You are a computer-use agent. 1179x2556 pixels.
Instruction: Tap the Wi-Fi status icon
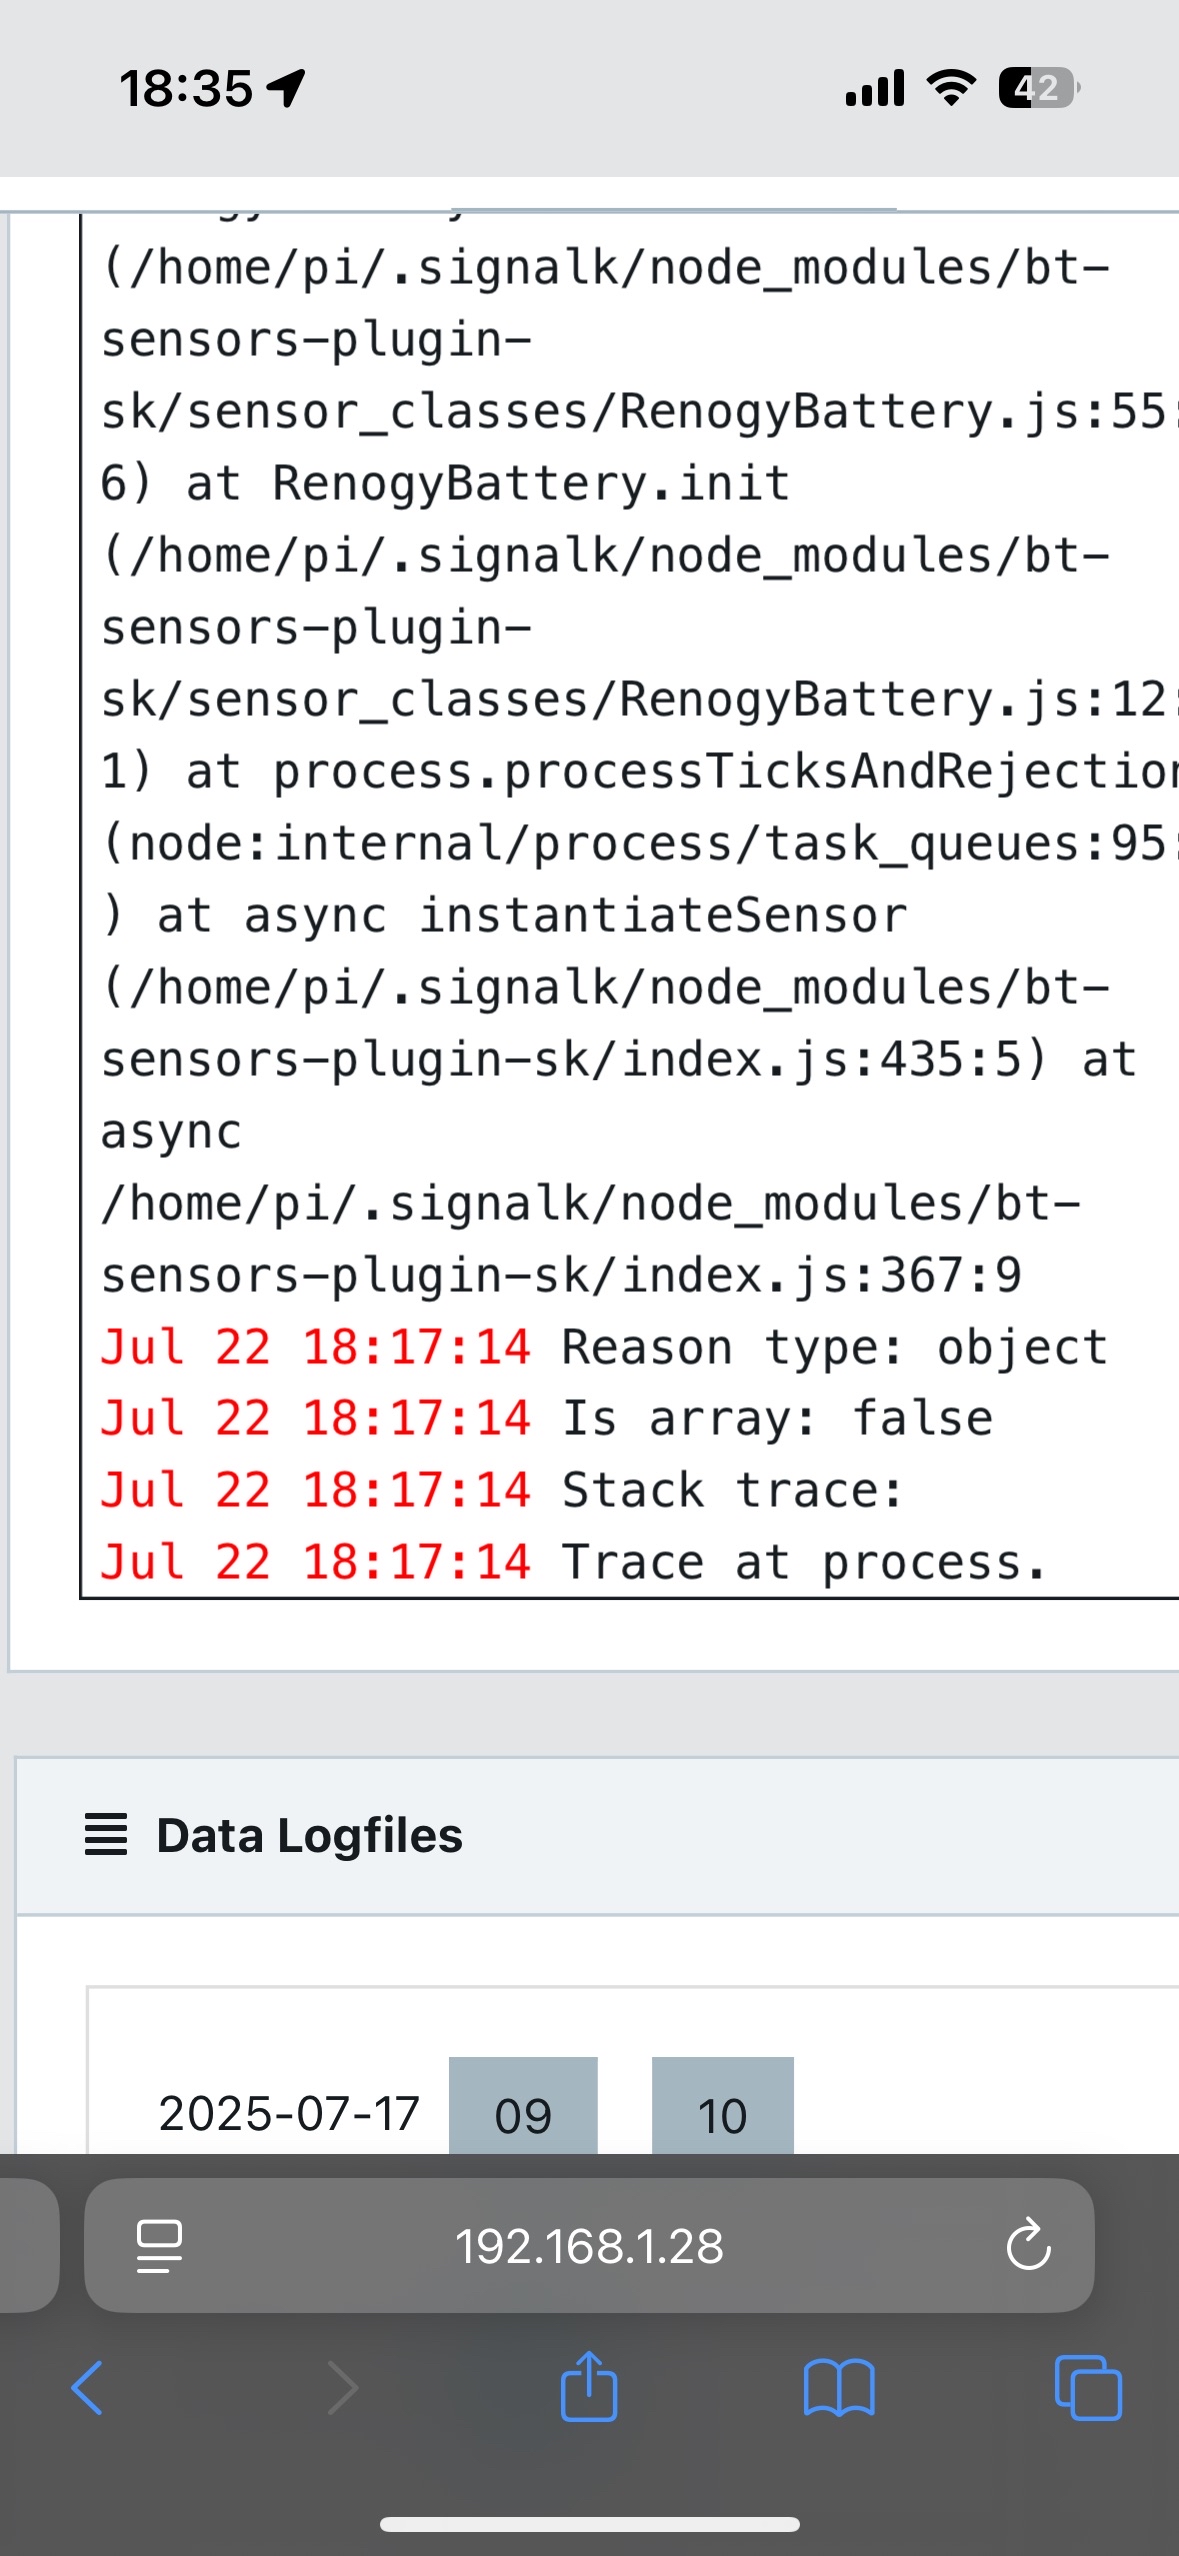coord(951,88)
